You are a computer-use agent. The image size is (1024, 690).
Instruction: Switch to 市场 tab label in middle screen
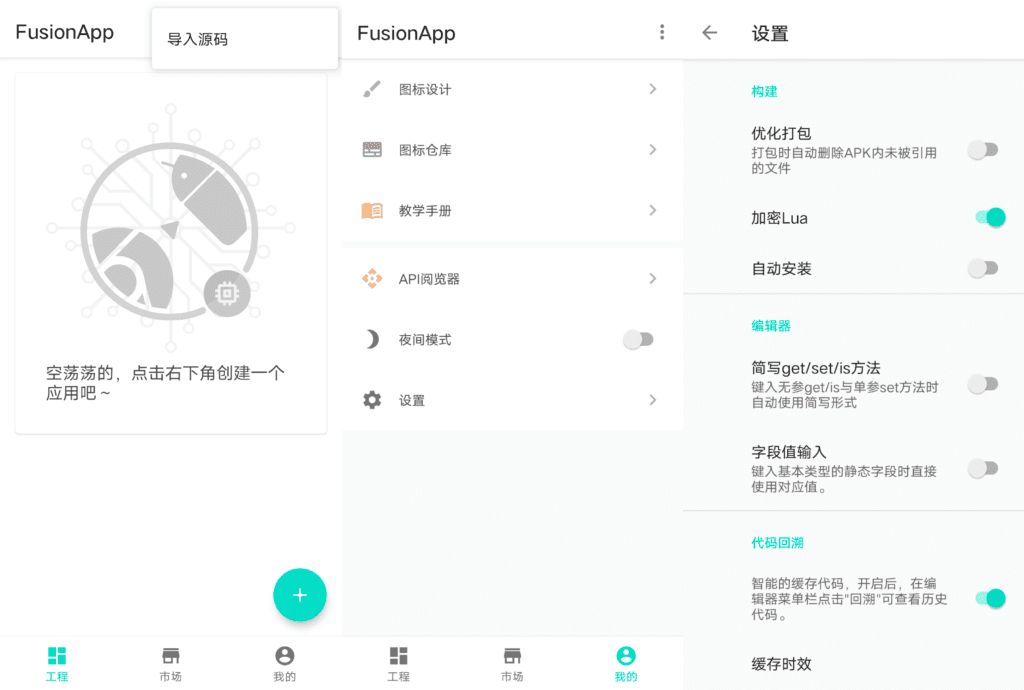click(x=512, y=677)
